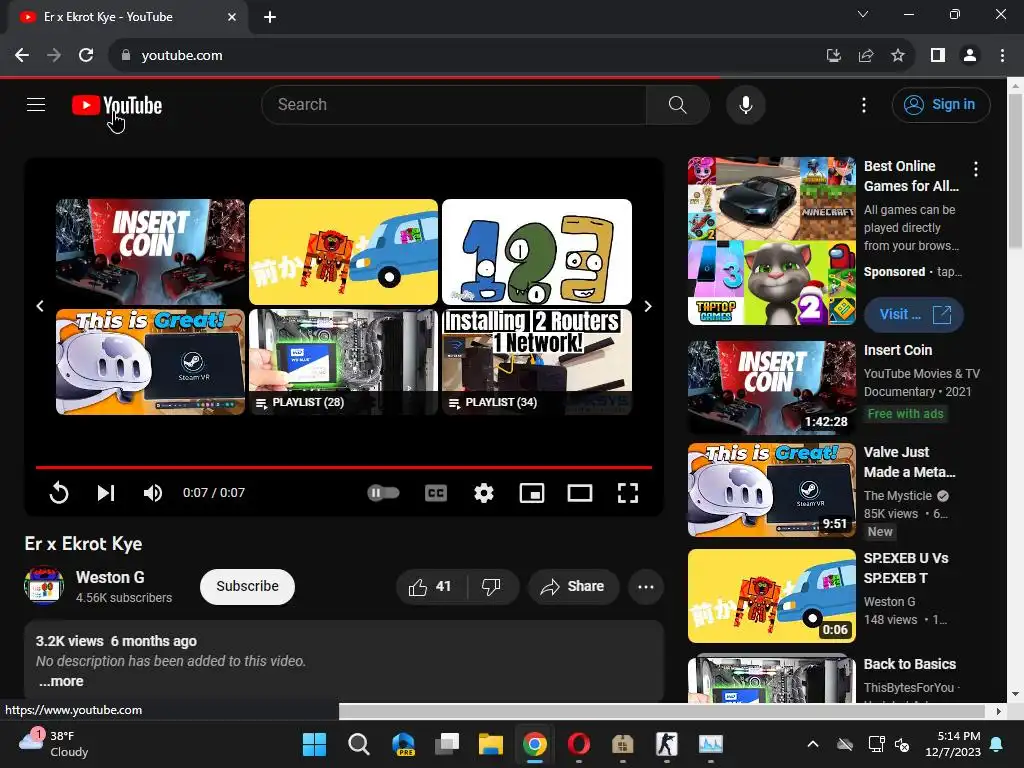Reload the page in Chrome

point(86,56)
